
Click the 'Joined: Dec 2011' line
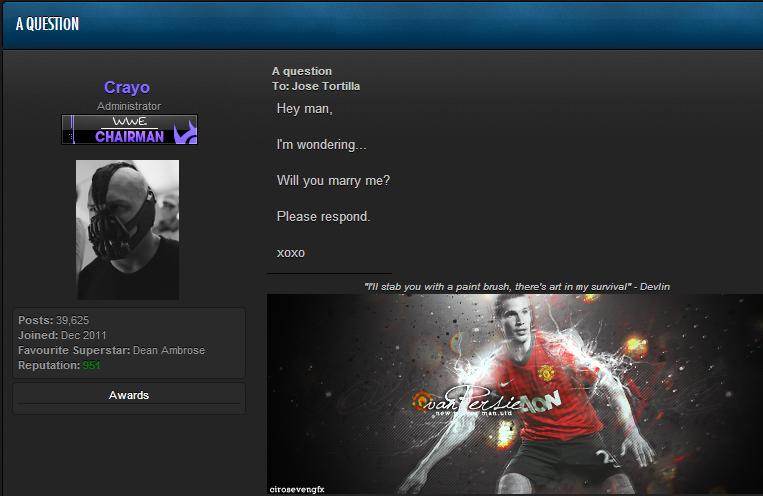tap(62, 335)
